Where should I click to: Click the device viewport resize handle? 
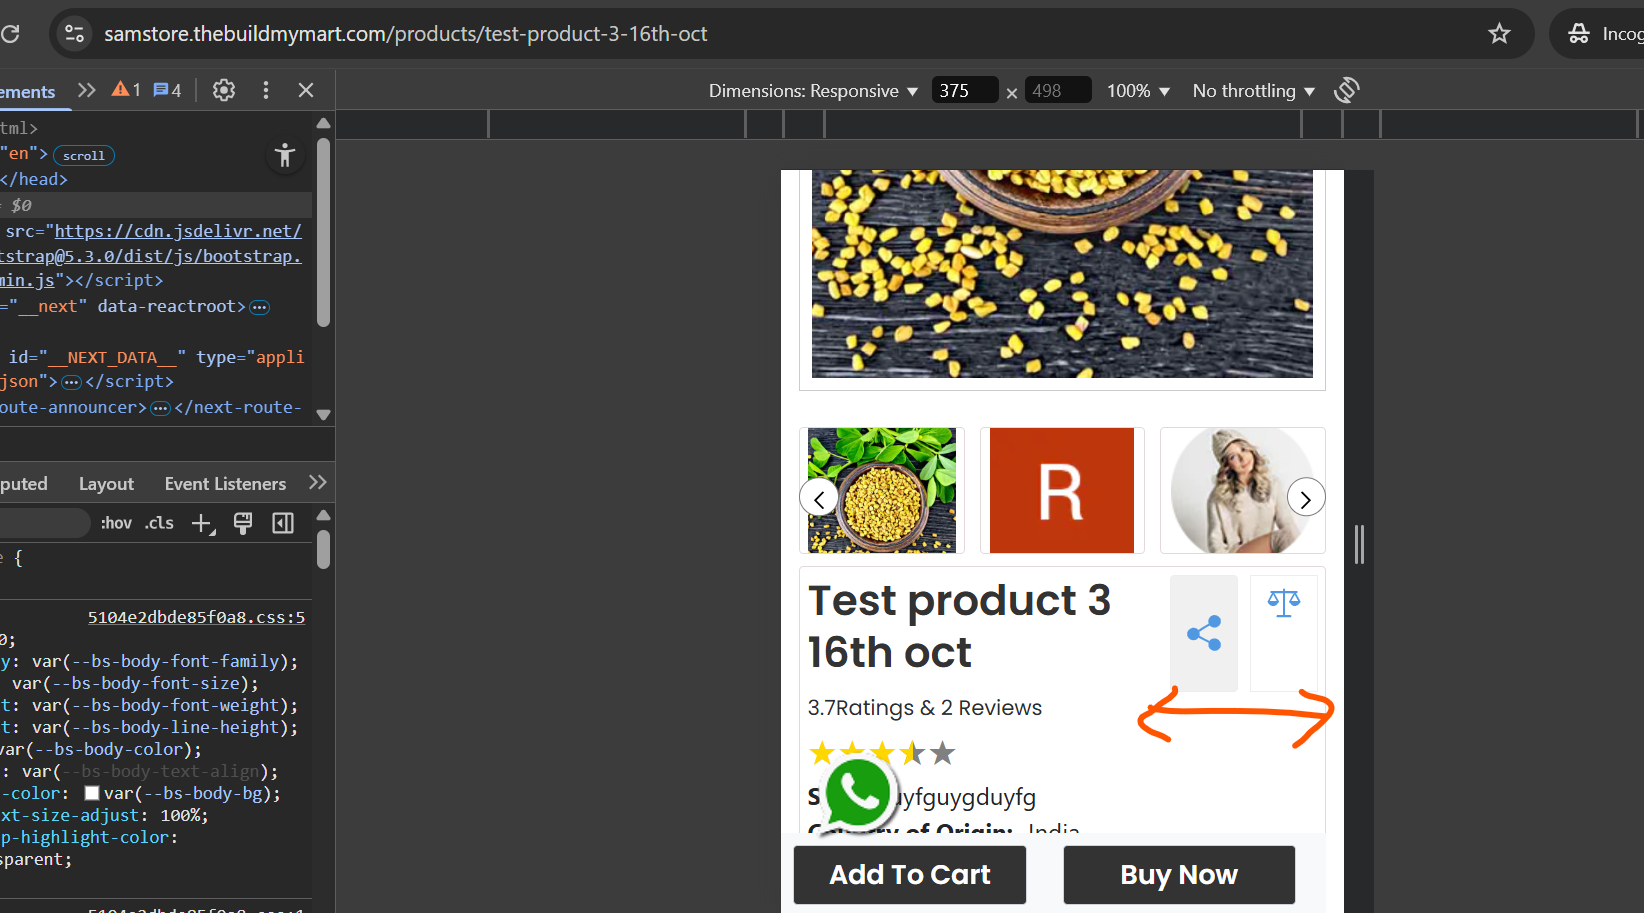pos(1359,545)
